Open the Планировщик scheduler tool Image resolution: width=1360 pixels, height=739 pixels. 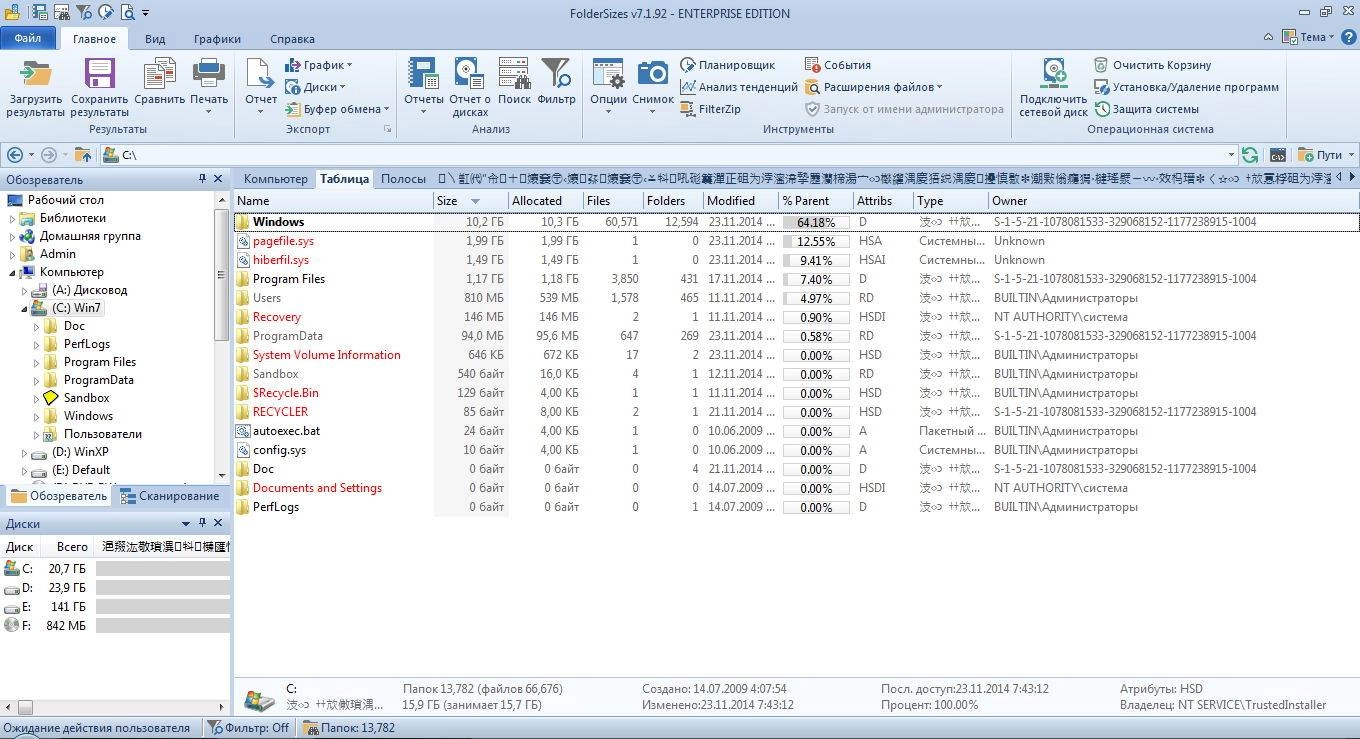click(x=728, y=65)
